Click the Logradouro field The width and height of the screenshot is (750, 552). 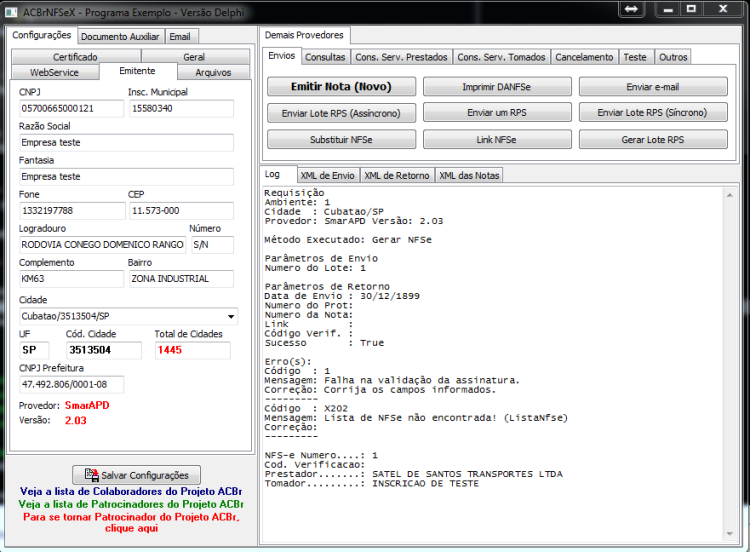pos(102,245)
